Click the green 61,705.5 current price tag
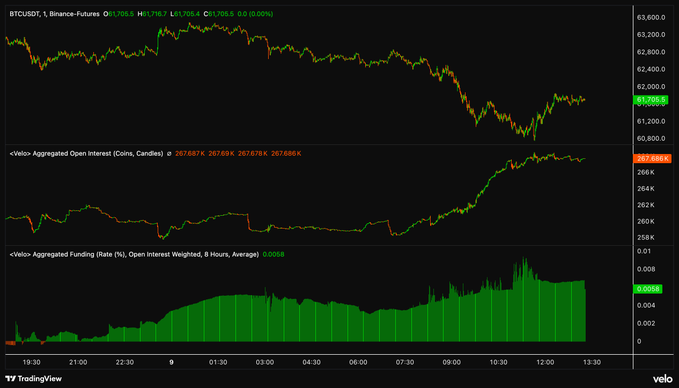Viewport: 679px width, 388px height. (650, 100)
